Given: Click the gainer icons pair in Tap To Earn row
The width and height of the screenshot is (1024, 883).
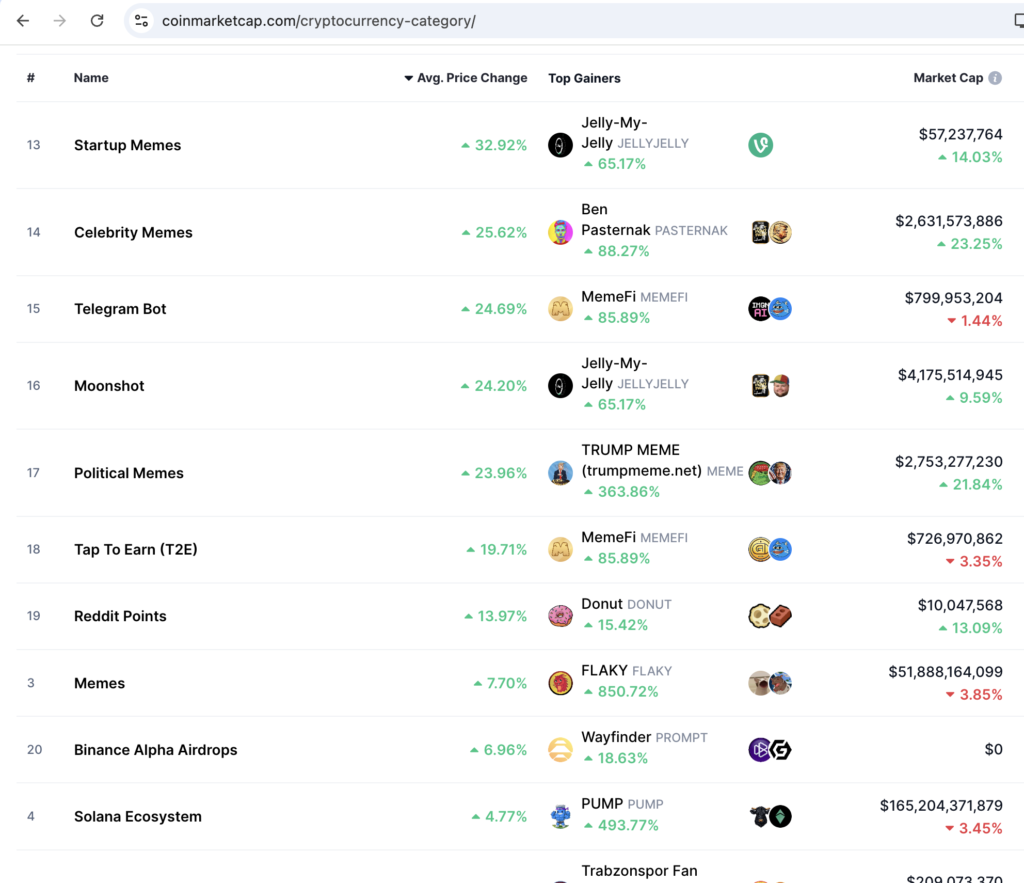Looking at the screenshot, I should click(x=771, y=549).
